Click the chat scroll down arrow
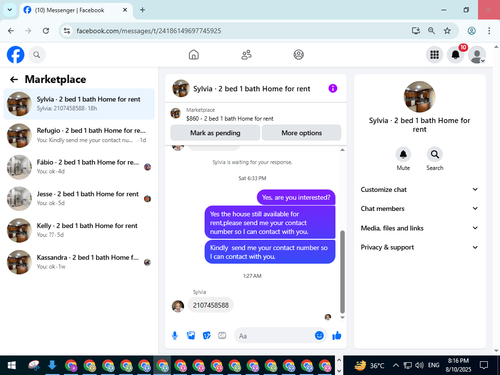 point(342,317)
